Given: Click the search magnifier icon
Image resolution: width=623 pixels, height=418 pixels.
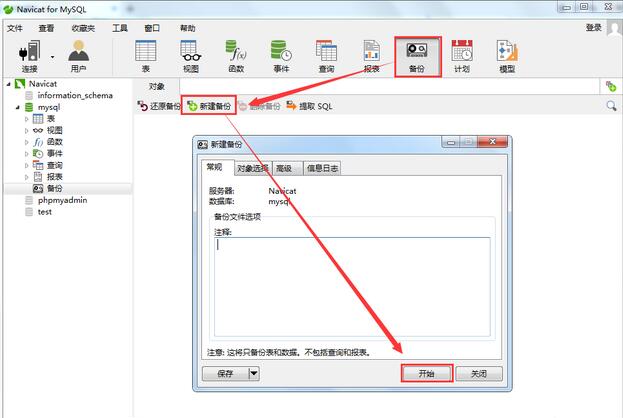Looking at the screenshot, I should [611, 106].
